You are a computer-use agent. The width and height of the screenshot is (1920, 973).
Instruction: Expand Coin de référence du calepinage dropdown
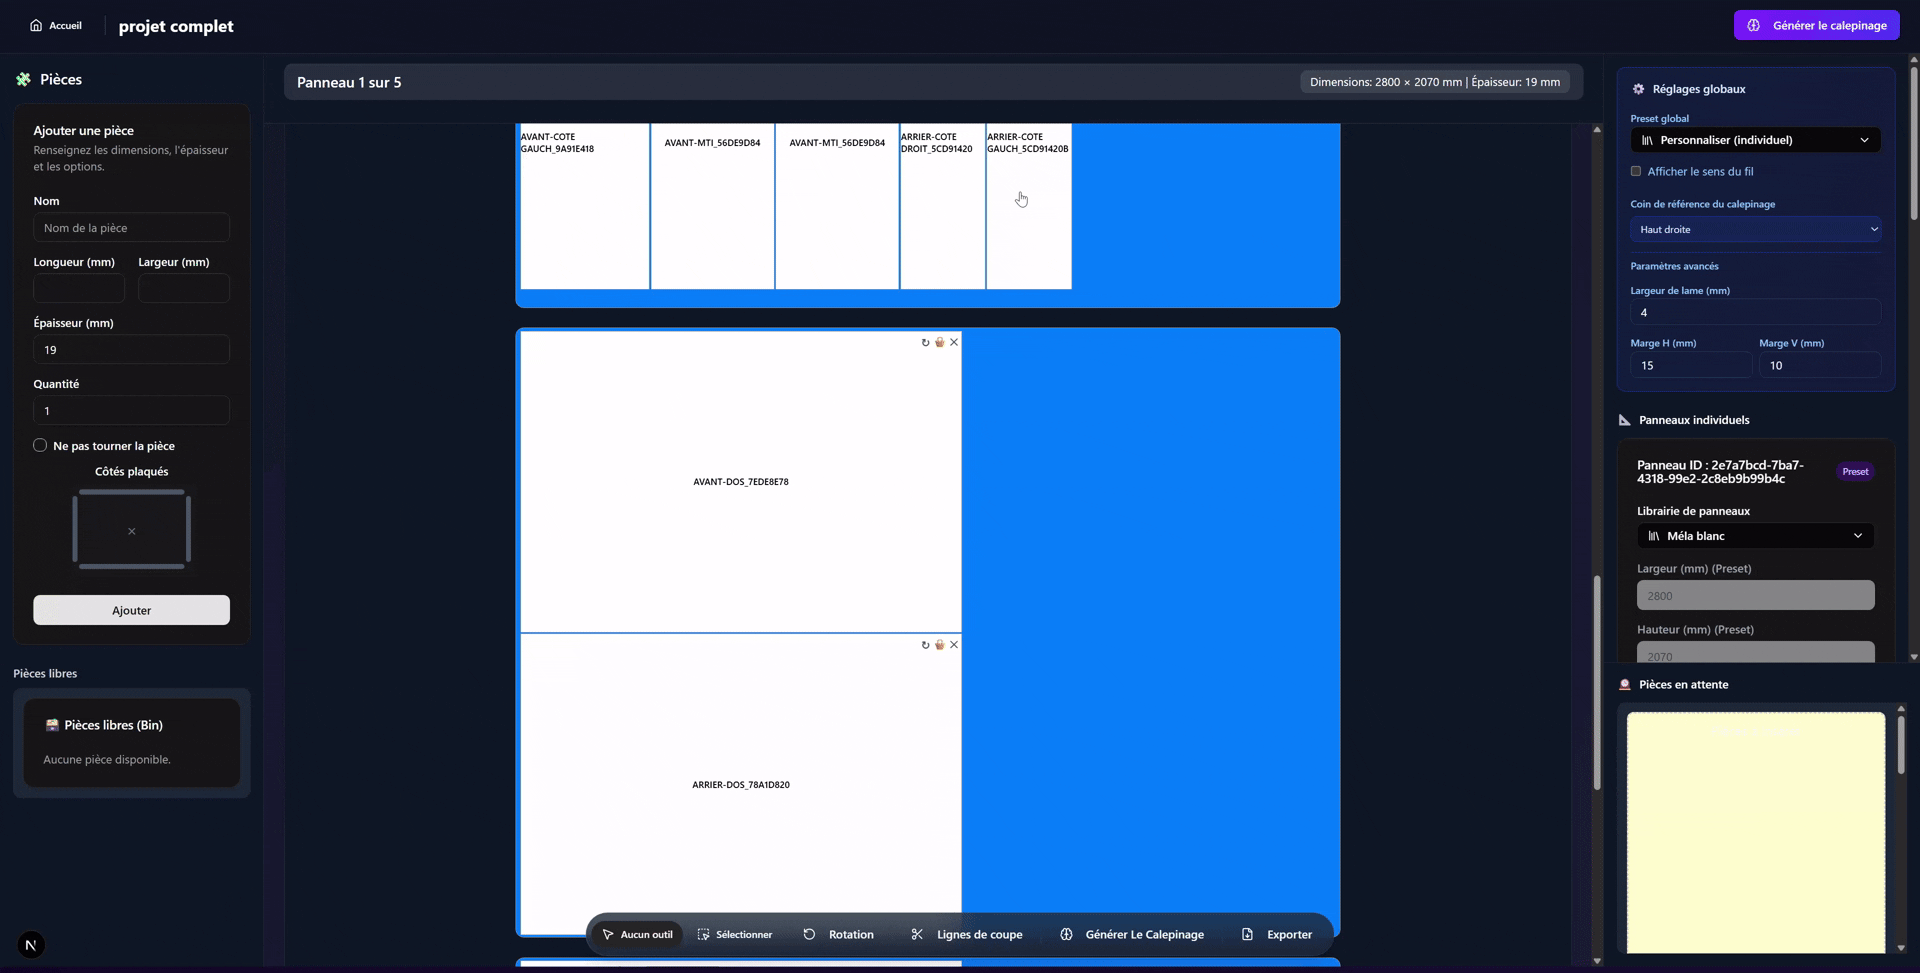pos(1755,230)
